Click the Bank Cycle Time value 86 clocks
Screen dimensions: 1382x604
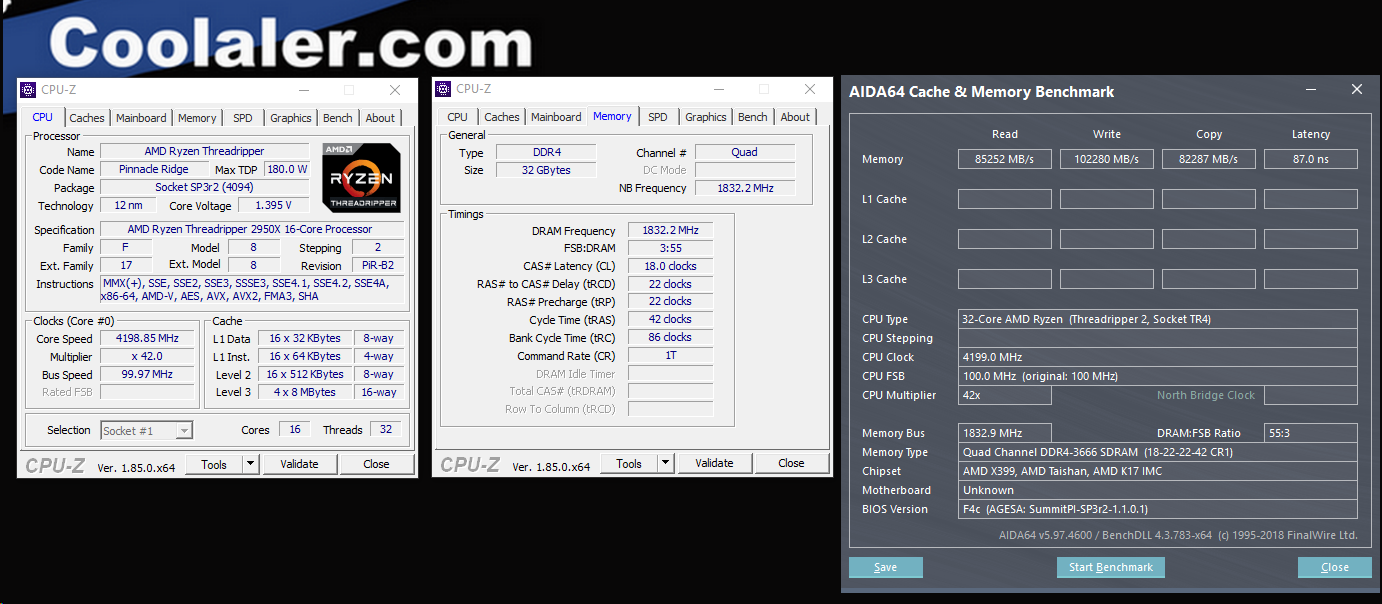(670, 337)
